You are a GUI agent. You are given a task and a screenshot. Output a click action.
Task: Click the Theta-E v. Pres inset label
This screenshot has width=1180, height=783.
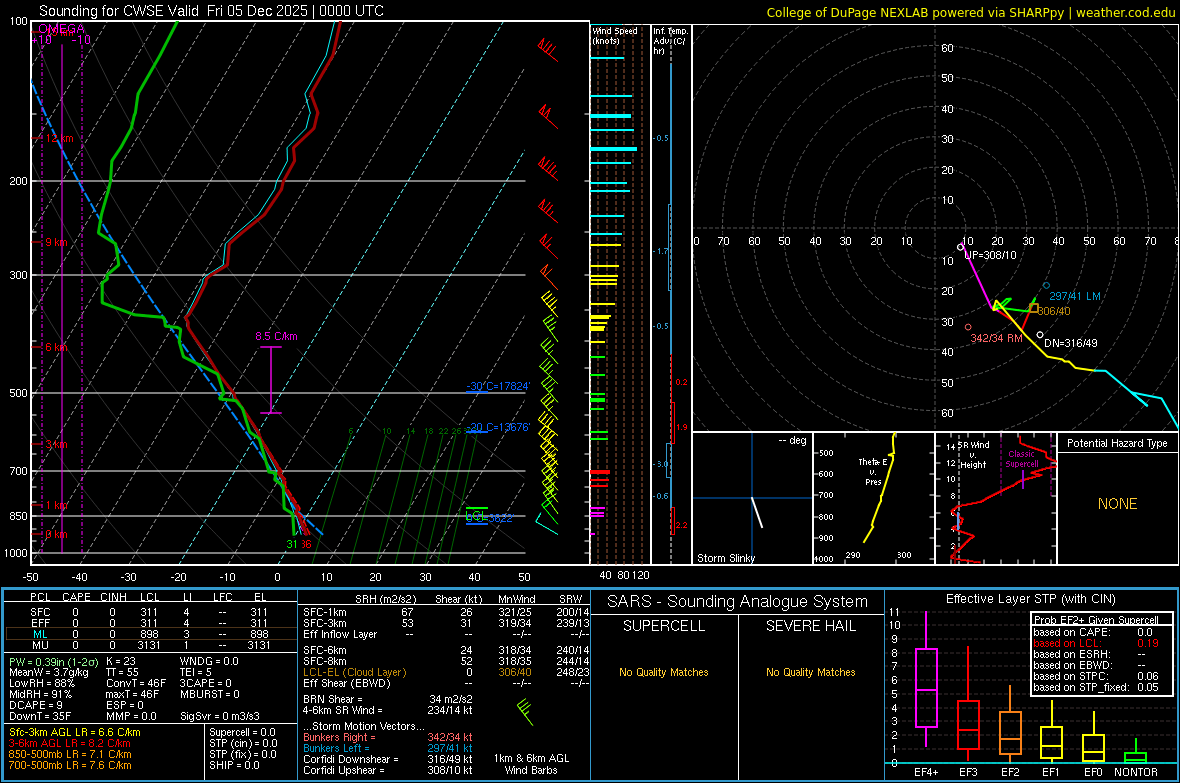(873, 471)
